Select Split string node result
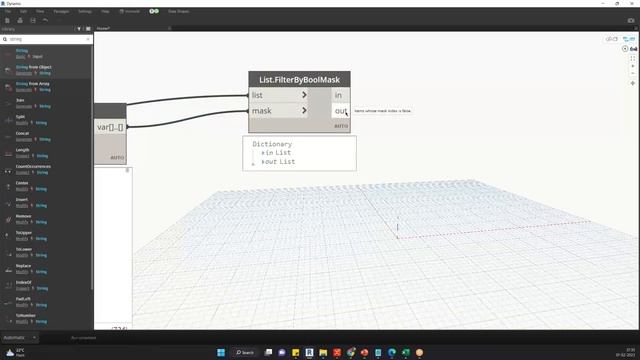The image size is (640, 360). coord(46,120)
